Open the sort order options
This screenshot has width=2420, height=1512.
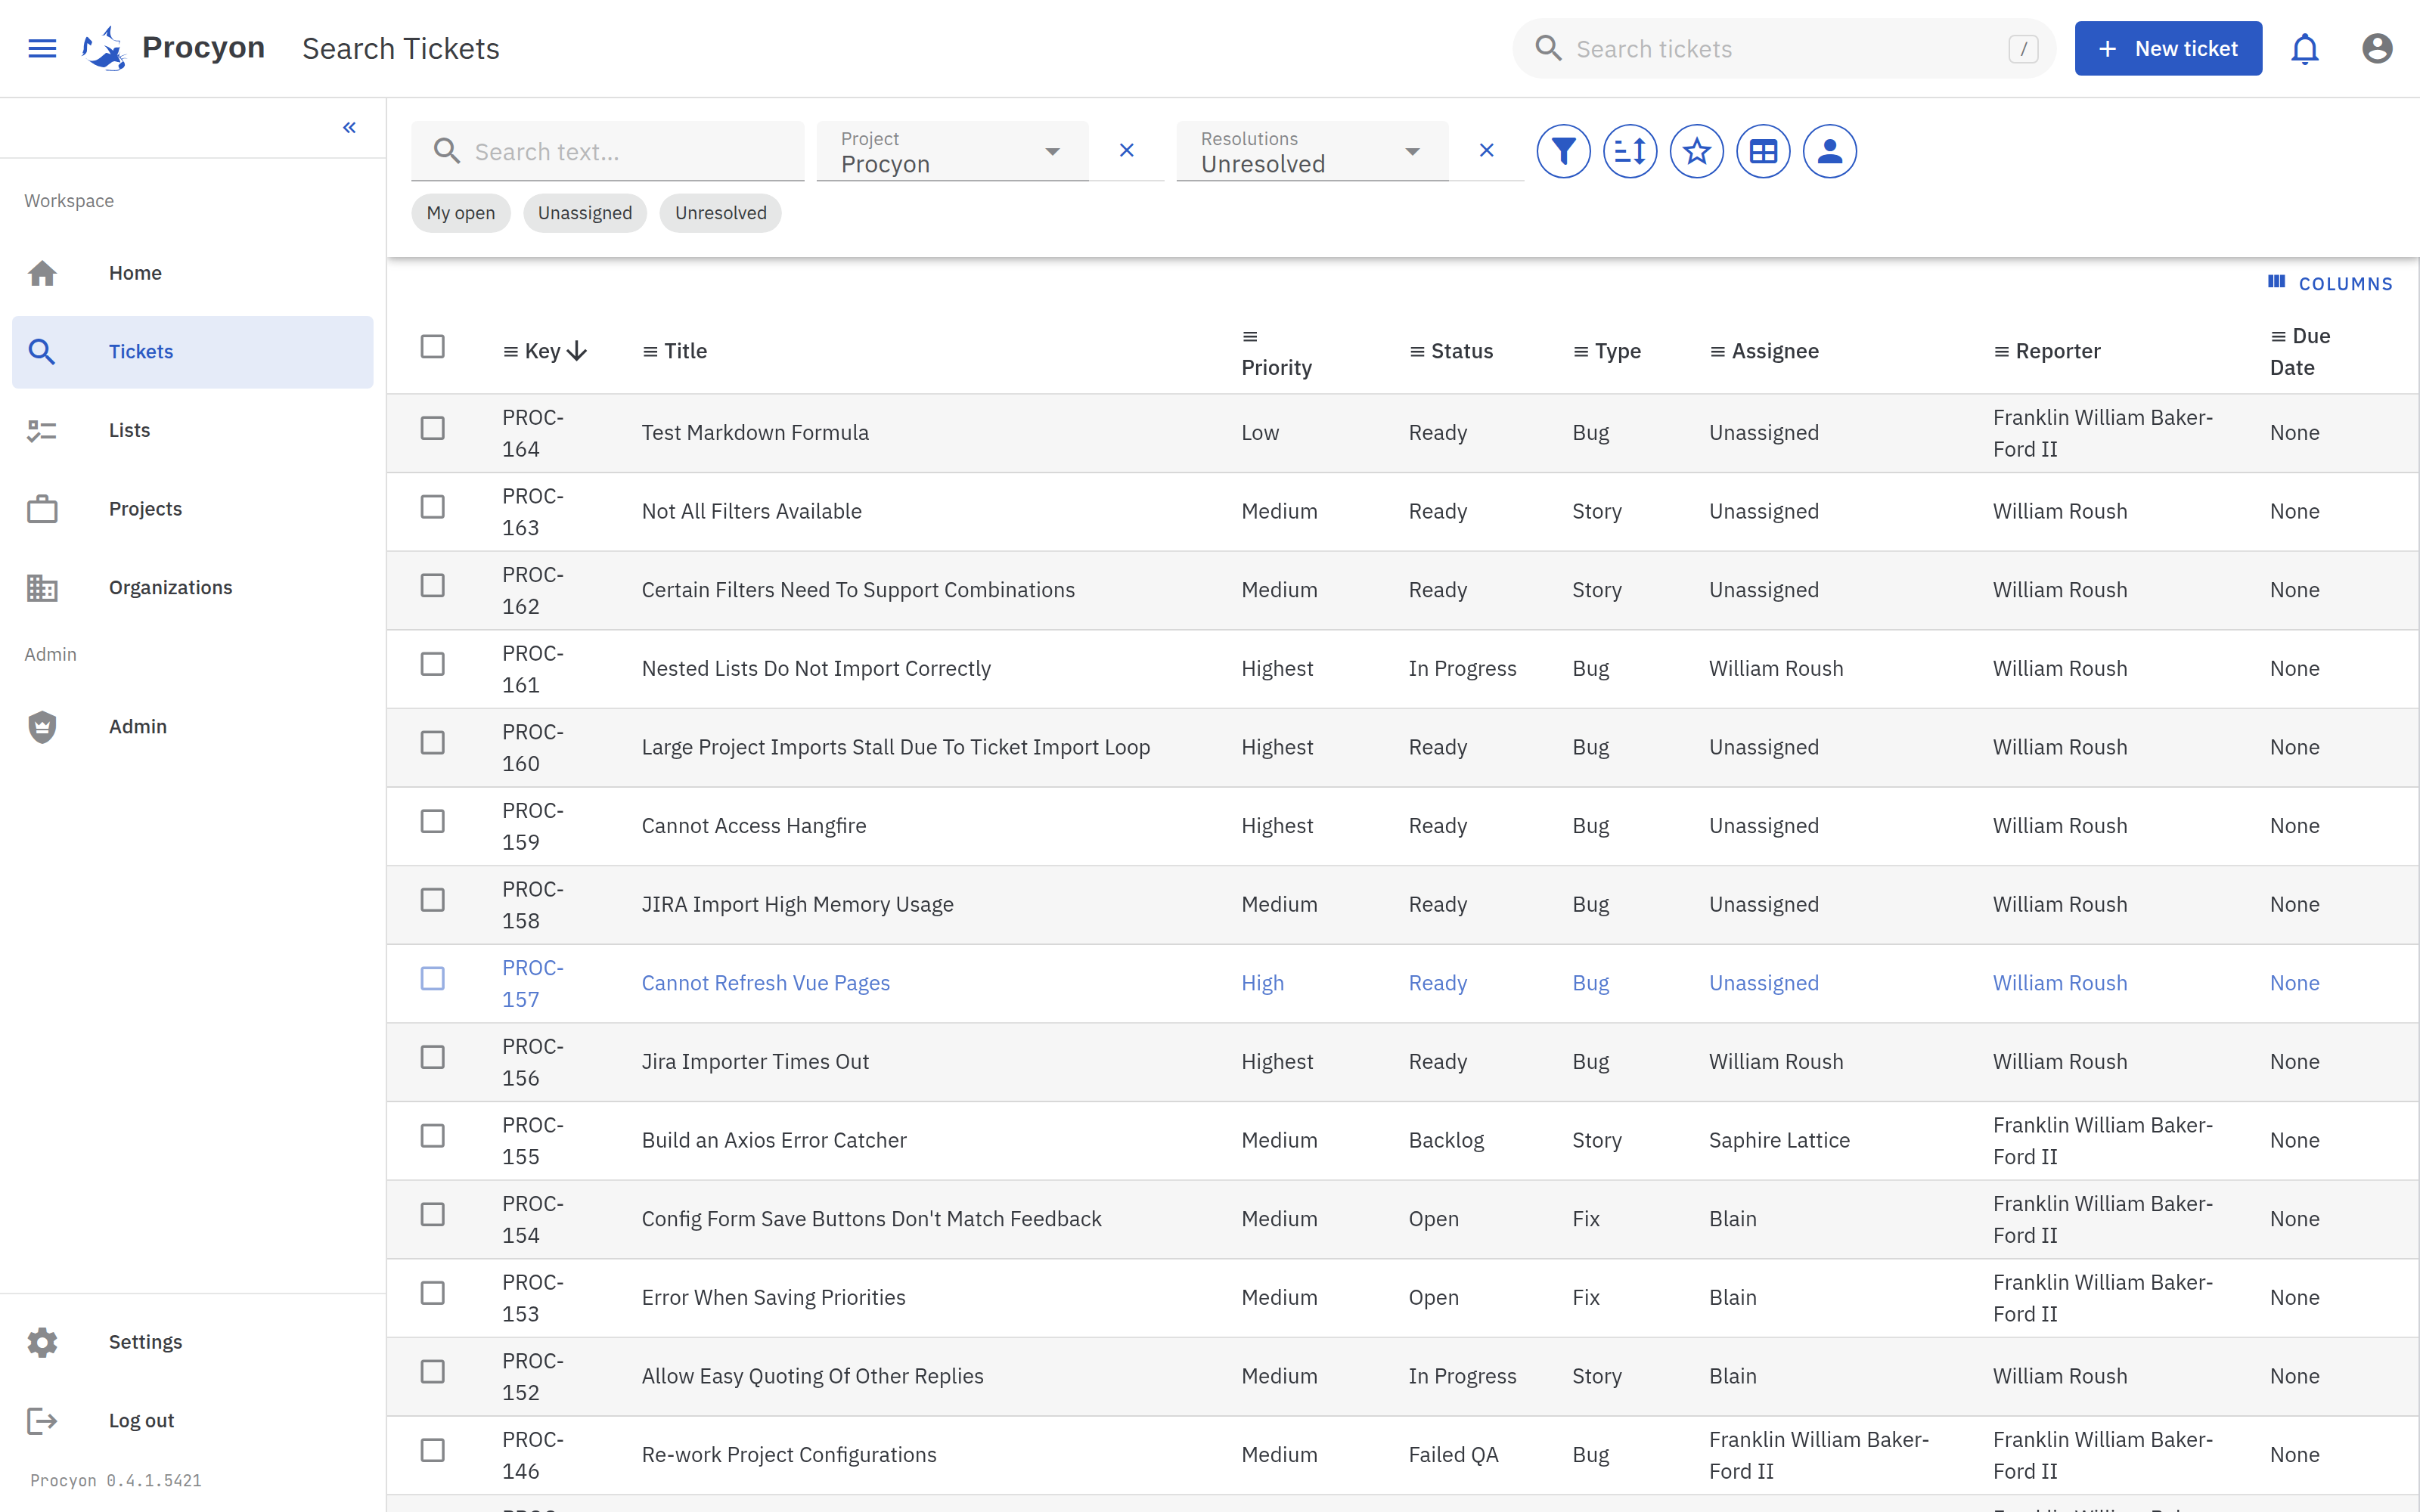1630,151
